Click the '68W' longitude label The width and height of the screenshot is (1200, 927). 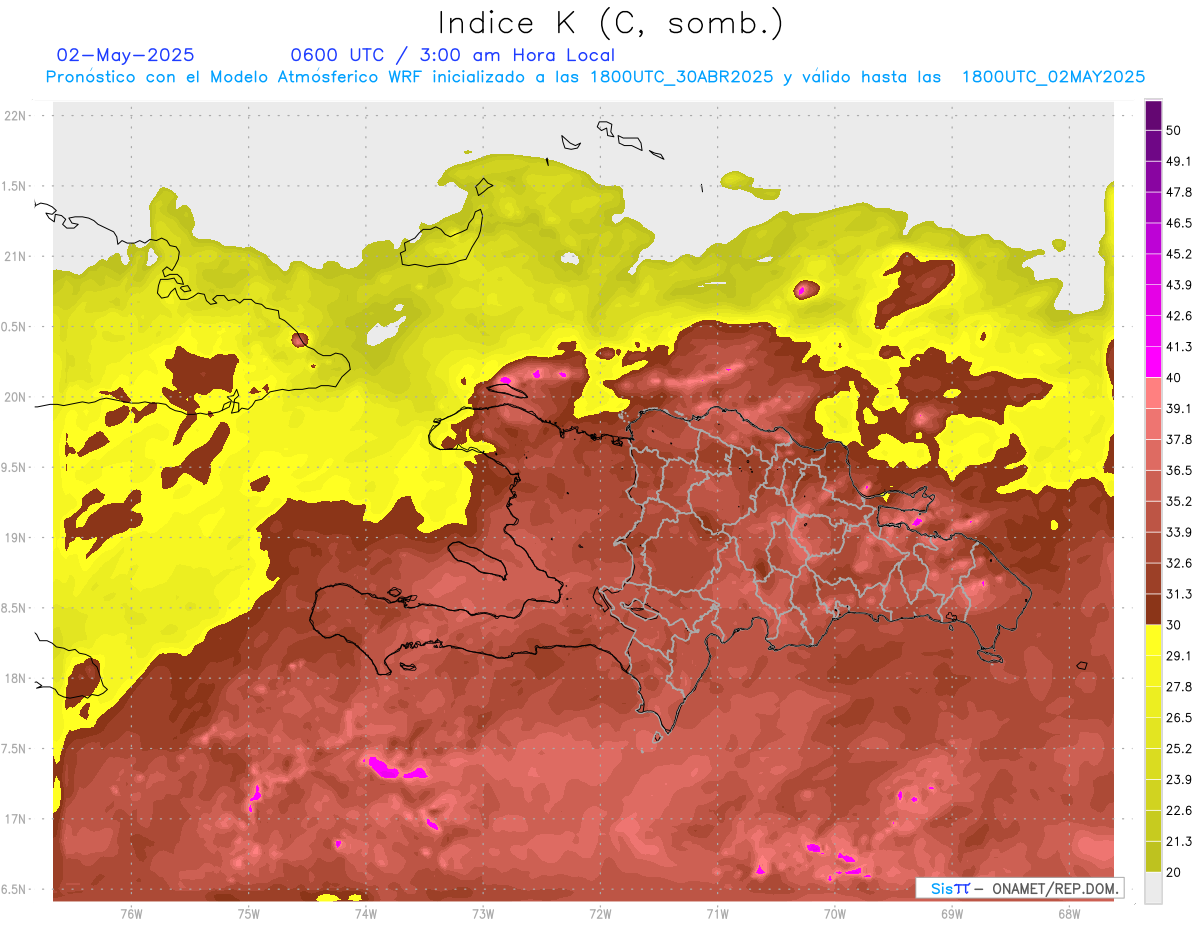point(1069,913)
